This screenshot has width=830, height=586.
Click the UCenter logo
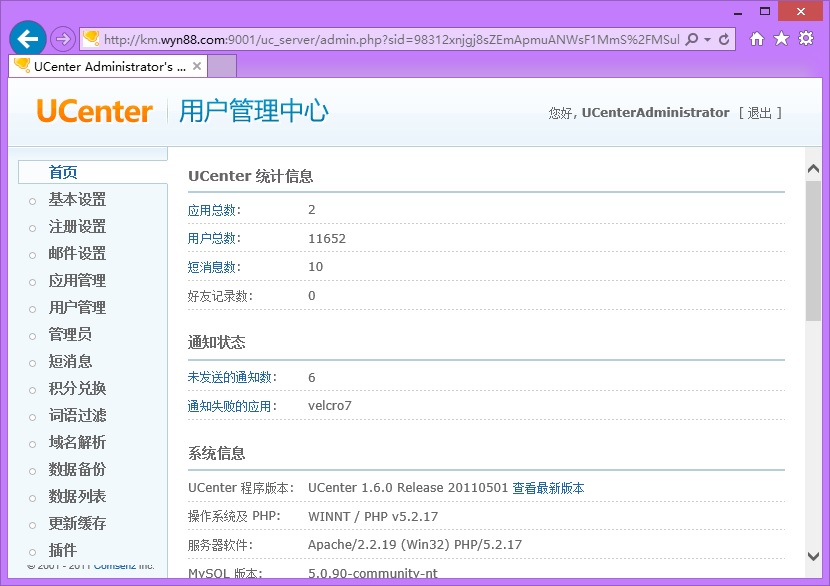pyautogui.click(x=95, y=111)
